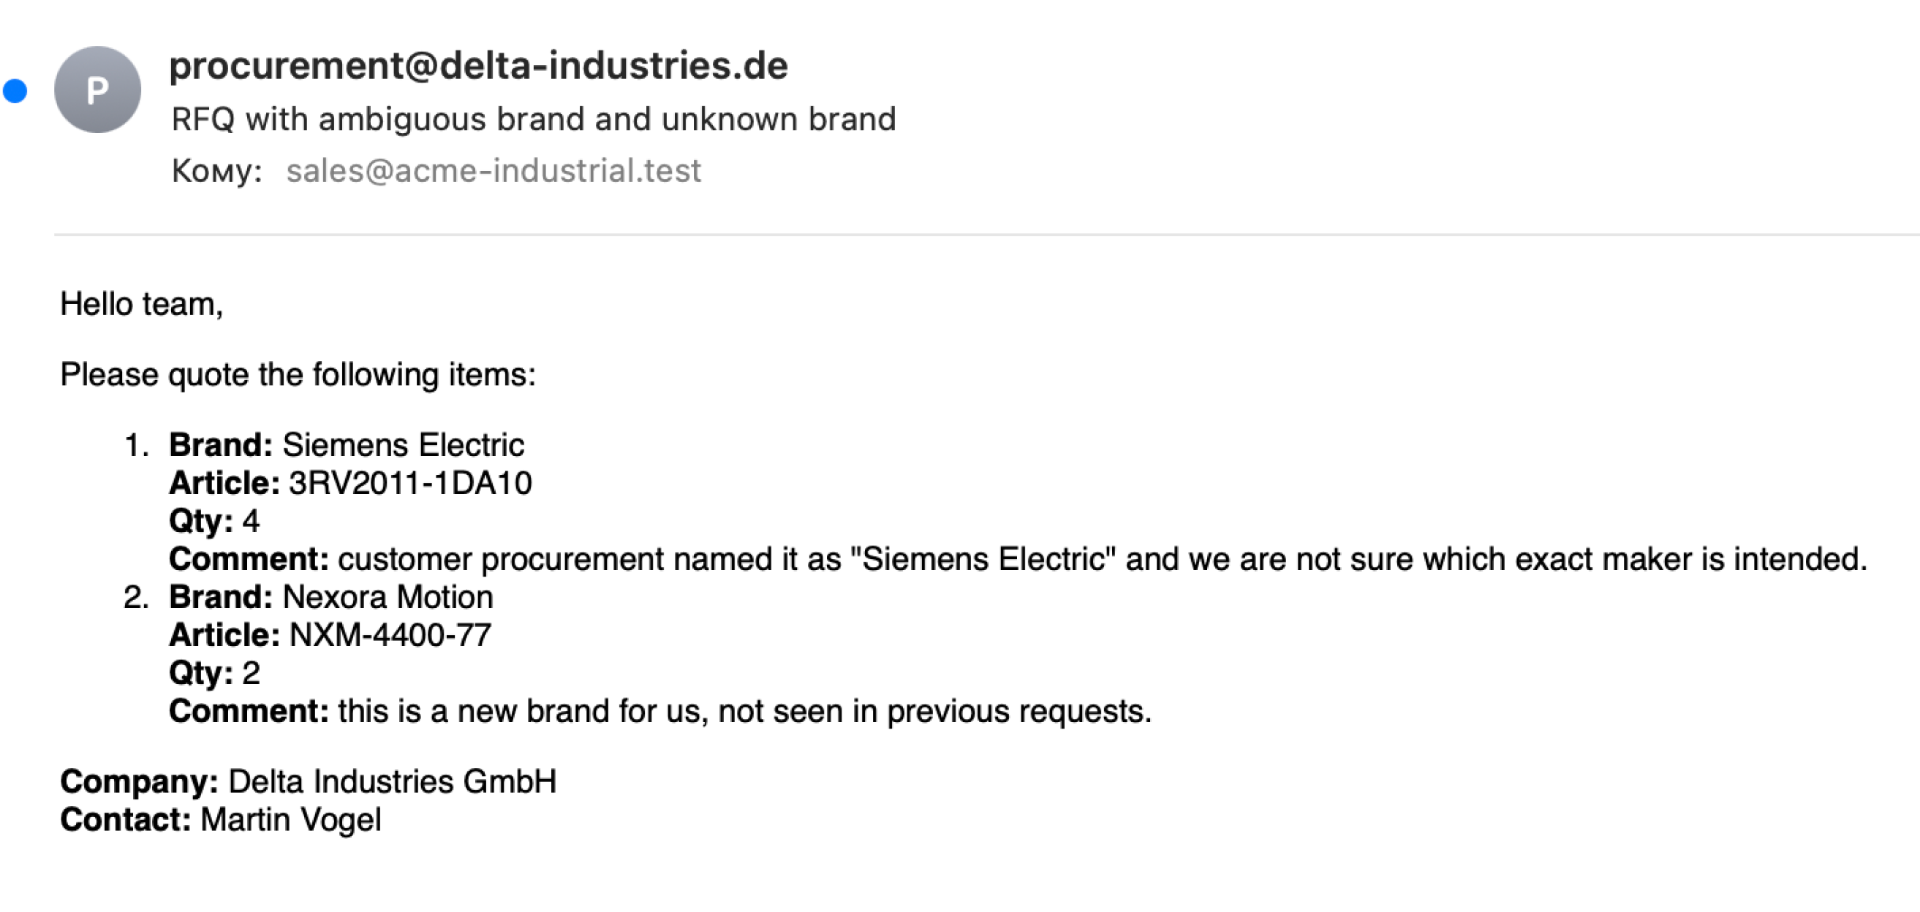
Task: Click the email subject line RFQ text
Action: (x=533, y=119)
